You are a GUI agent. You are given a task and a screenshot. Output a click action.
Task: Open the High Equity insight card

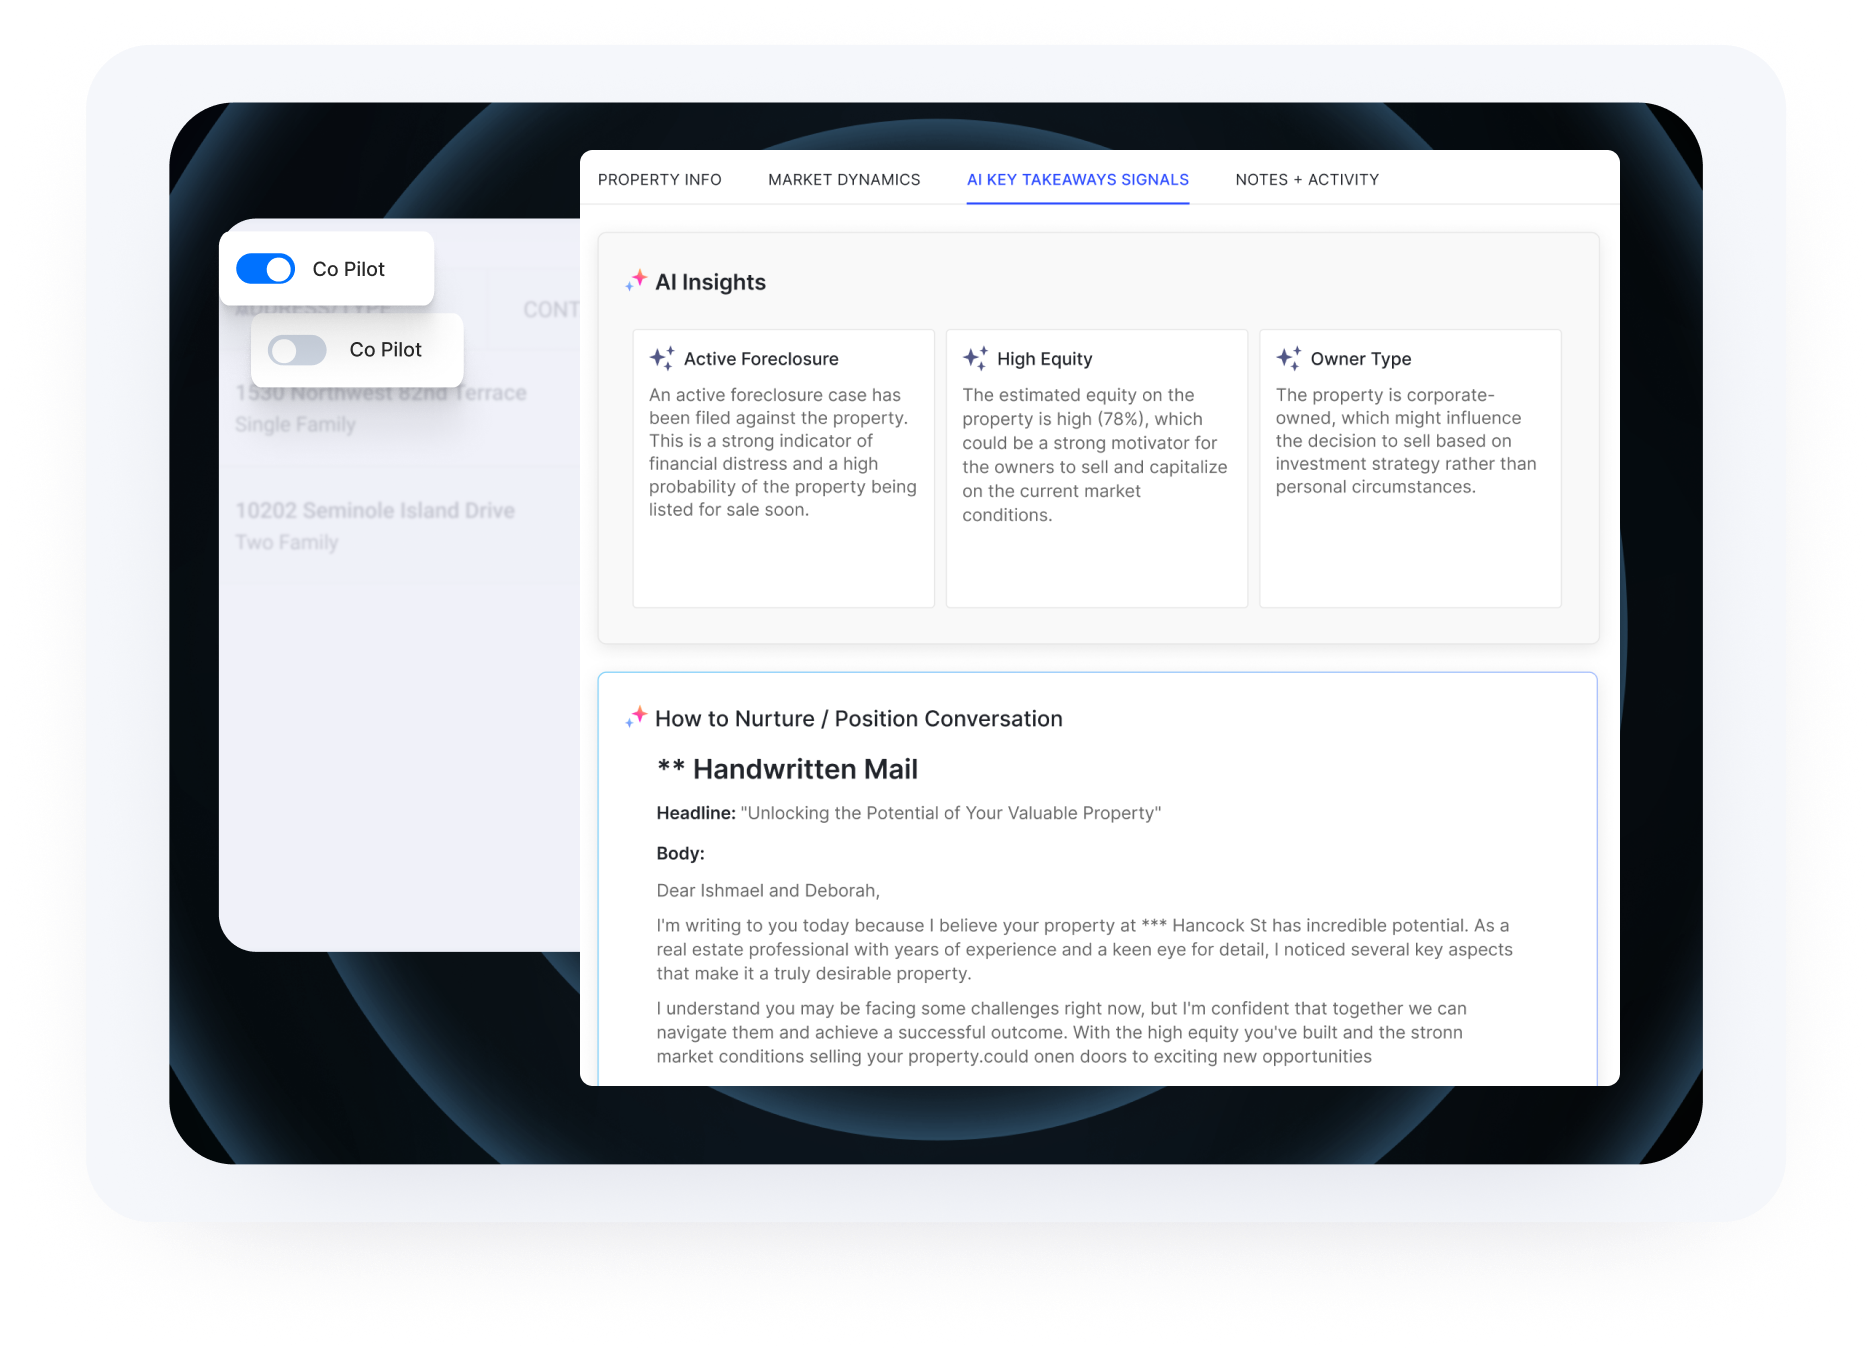(1096, 468)
